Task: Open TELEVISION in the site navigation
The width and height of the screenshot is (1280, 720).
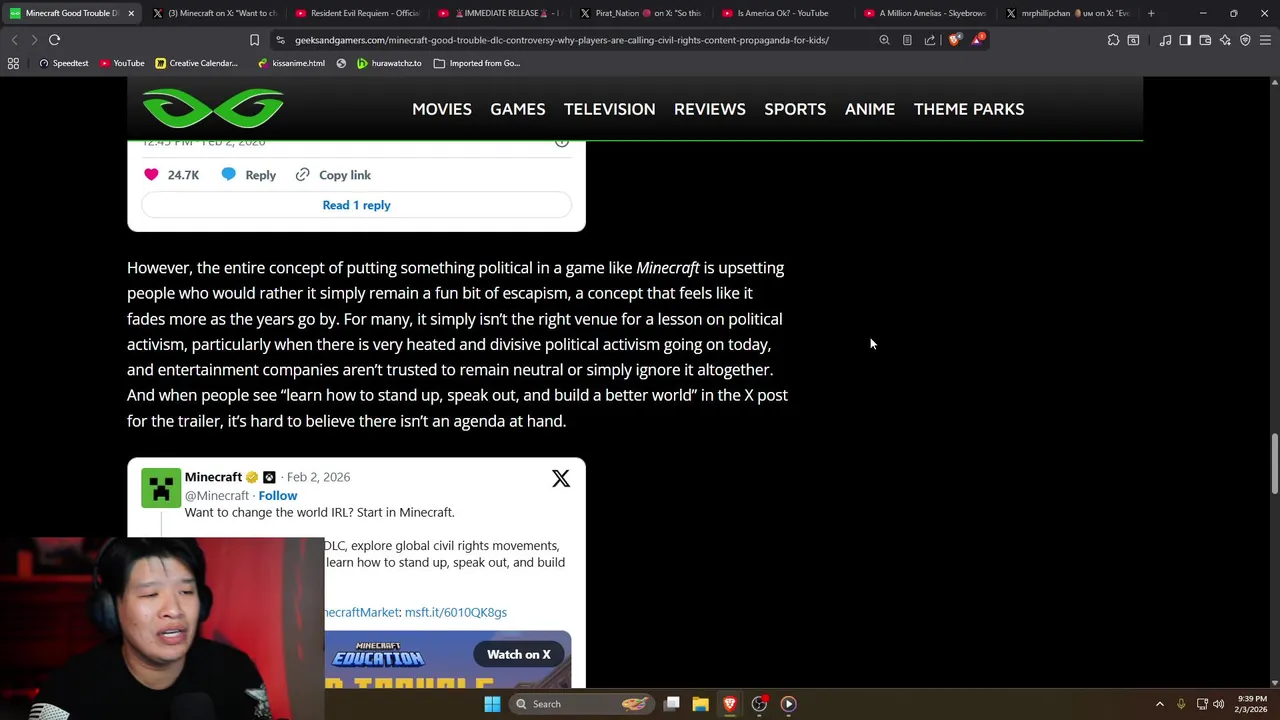Action: coord(610,109)
